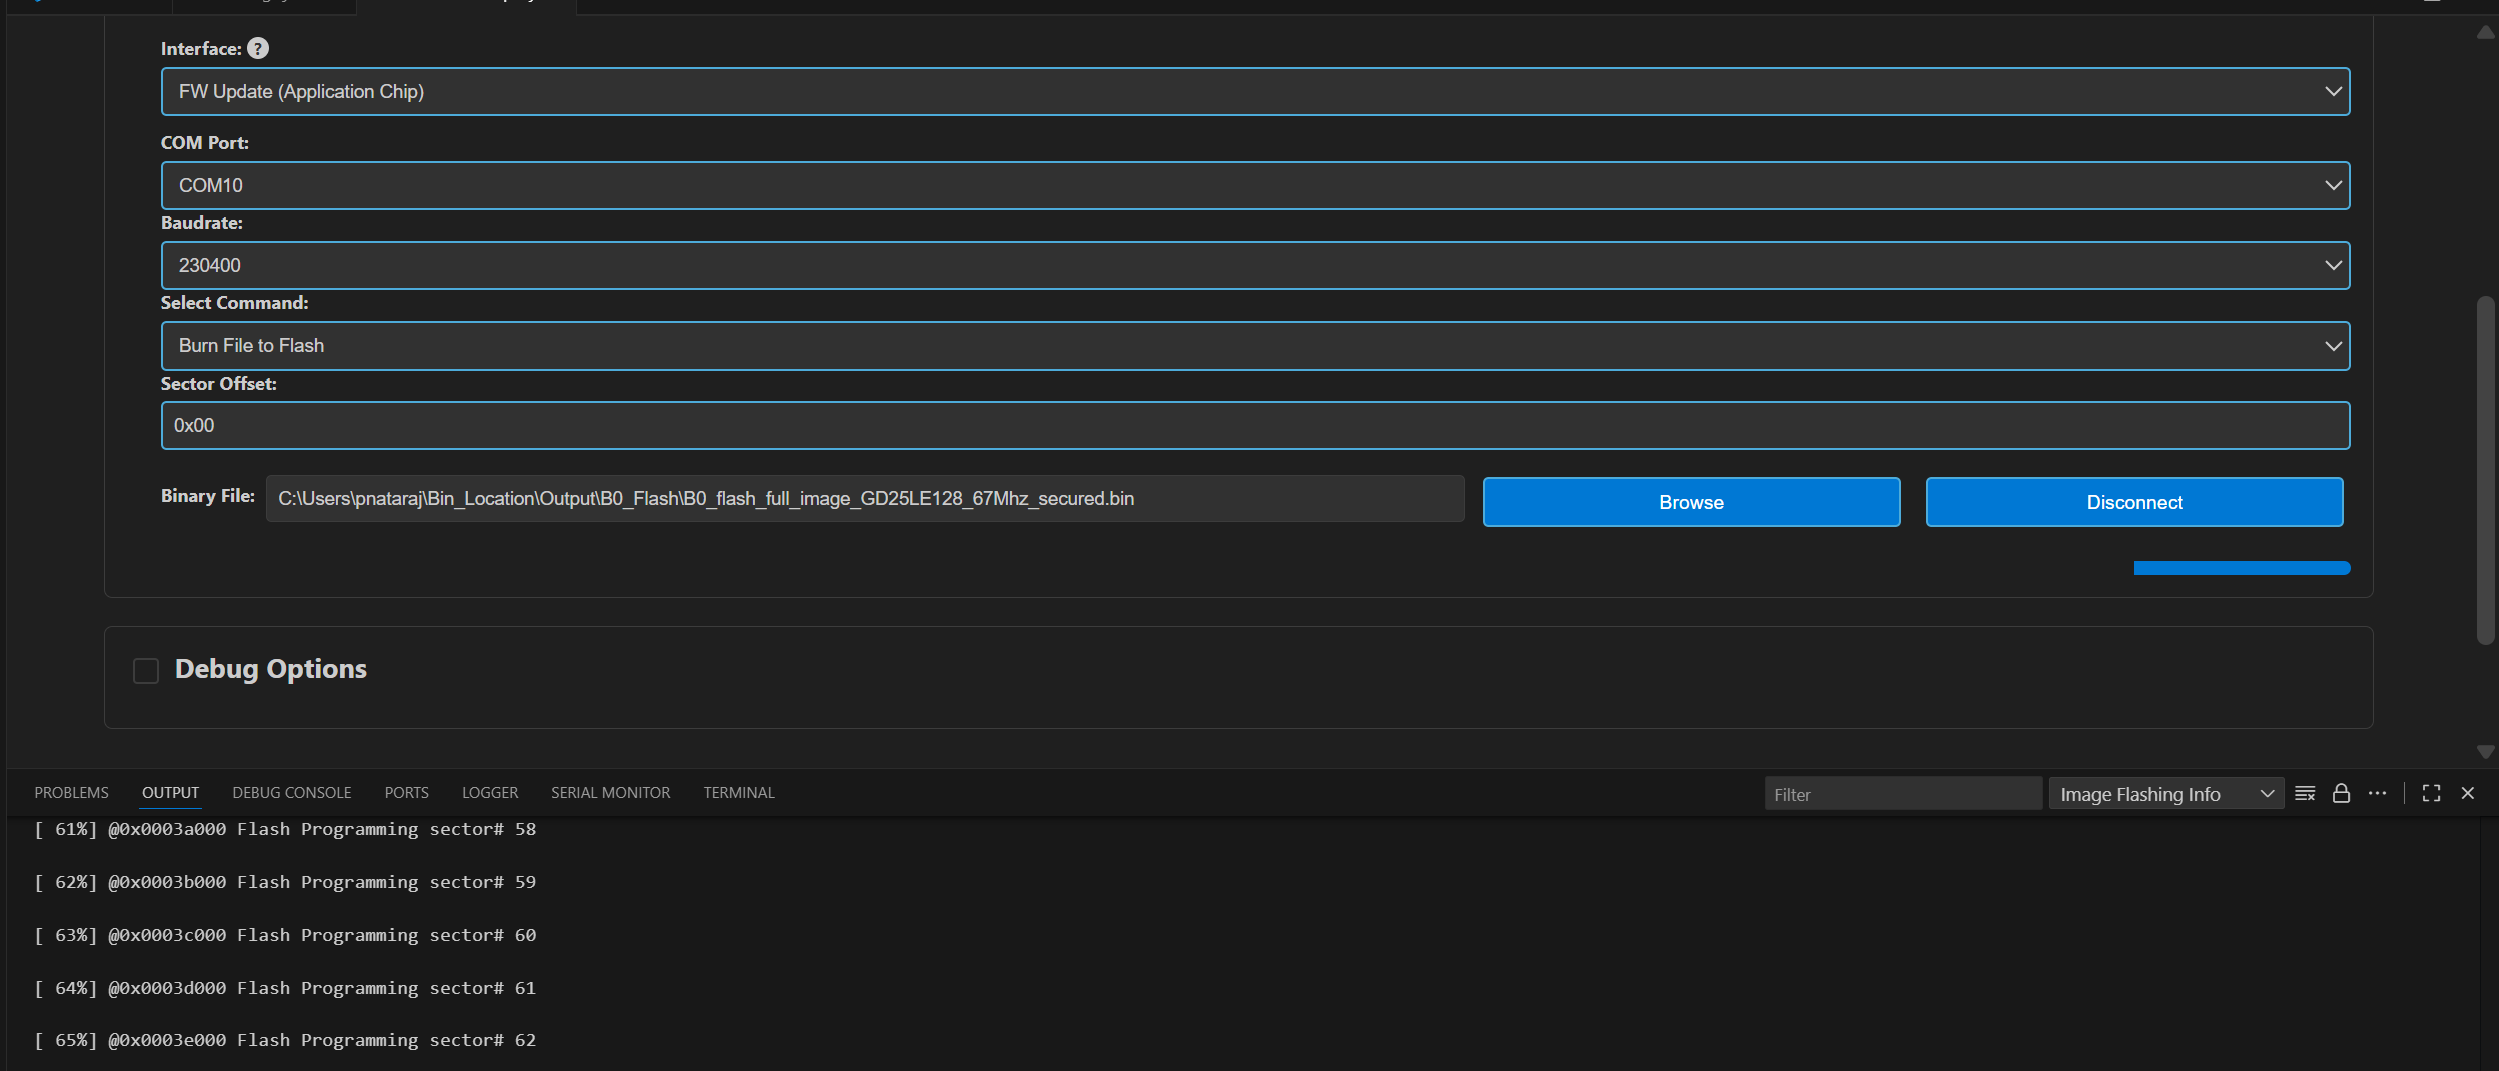Enable the Debug Options checkbox
The height and width of the screenshot is (1071, 2499).
pos(146,670)
